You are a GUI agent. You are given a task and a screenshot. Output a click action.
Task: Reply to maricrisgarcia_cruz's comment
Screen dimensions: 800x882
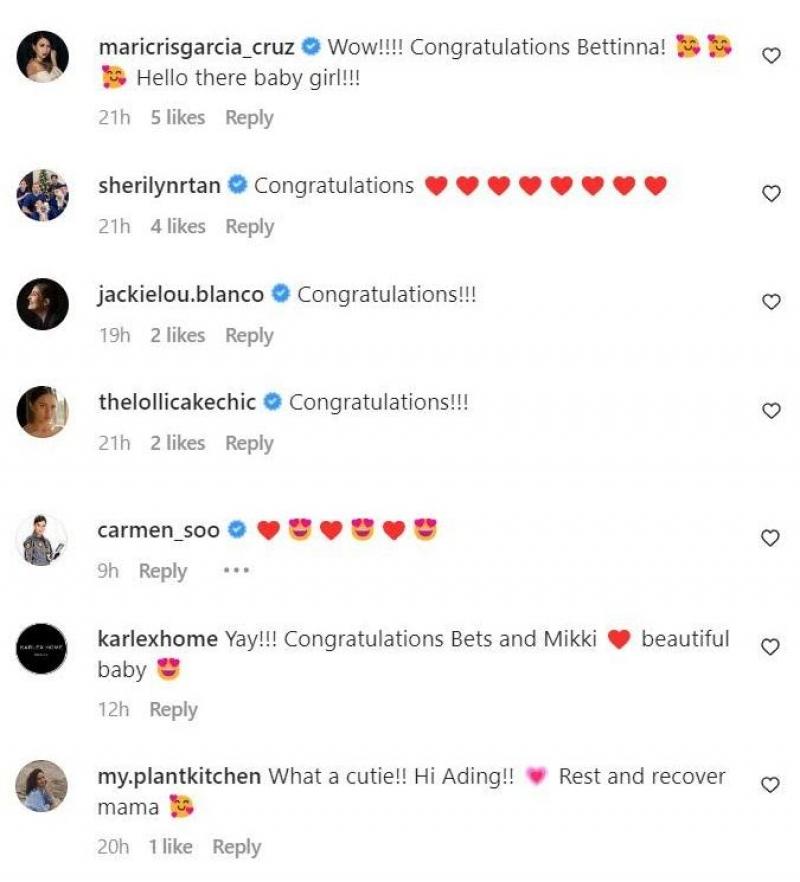[x=249, y=117]
